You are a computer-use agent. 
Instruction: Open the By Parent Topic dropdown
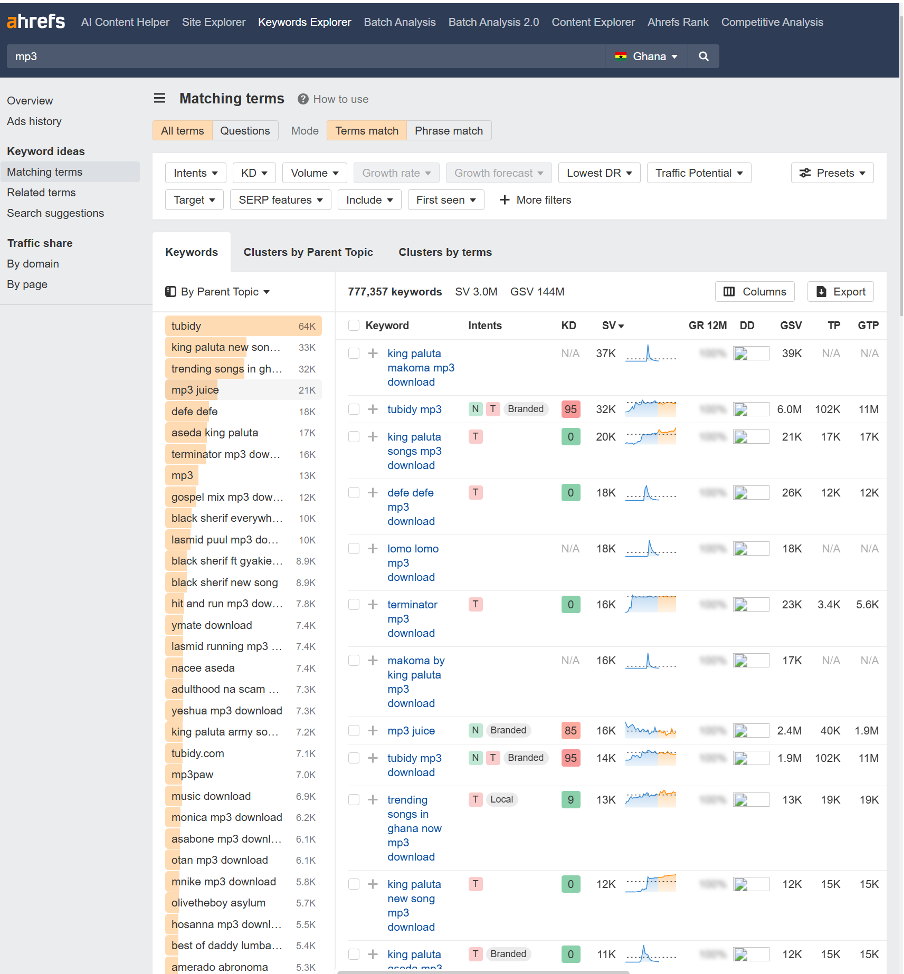(x=218, y=292)
